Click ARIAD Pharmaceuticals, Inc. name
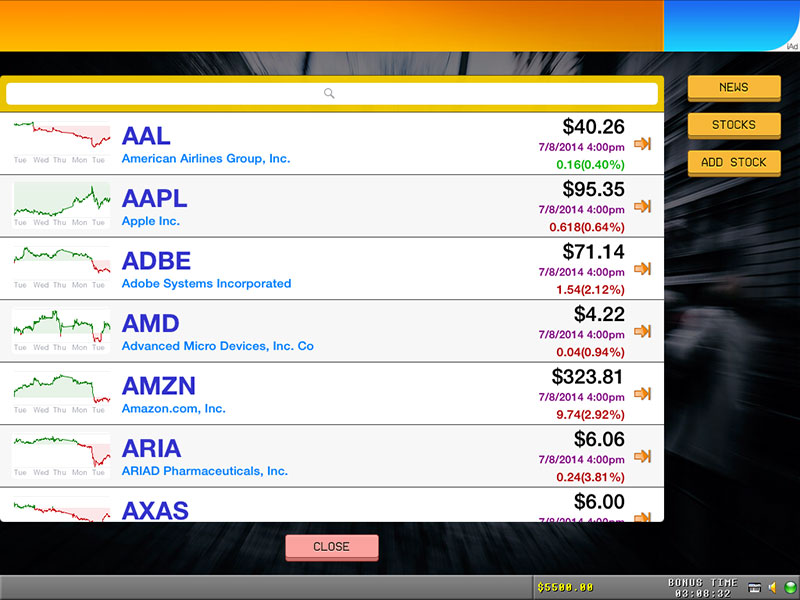This screenshot has width=800, height=600. (x=205, y=471)
